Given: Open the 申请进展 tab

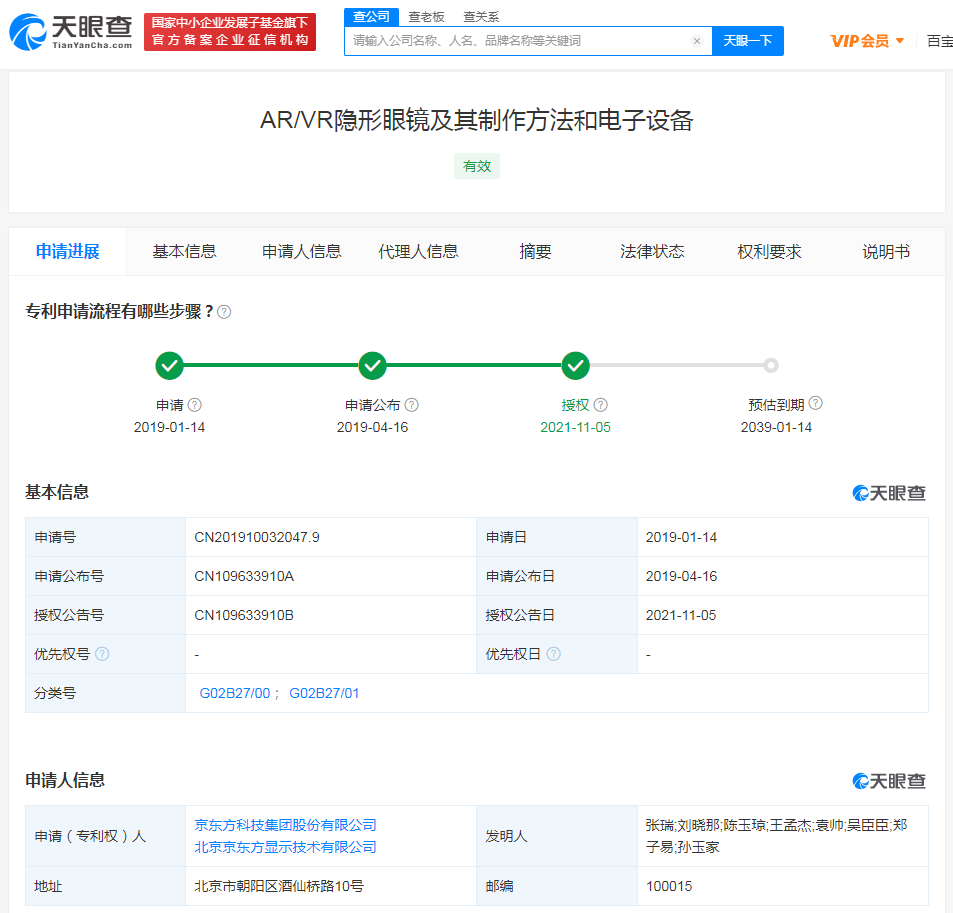Looking at the screenshot, I should tap(67, 252).
